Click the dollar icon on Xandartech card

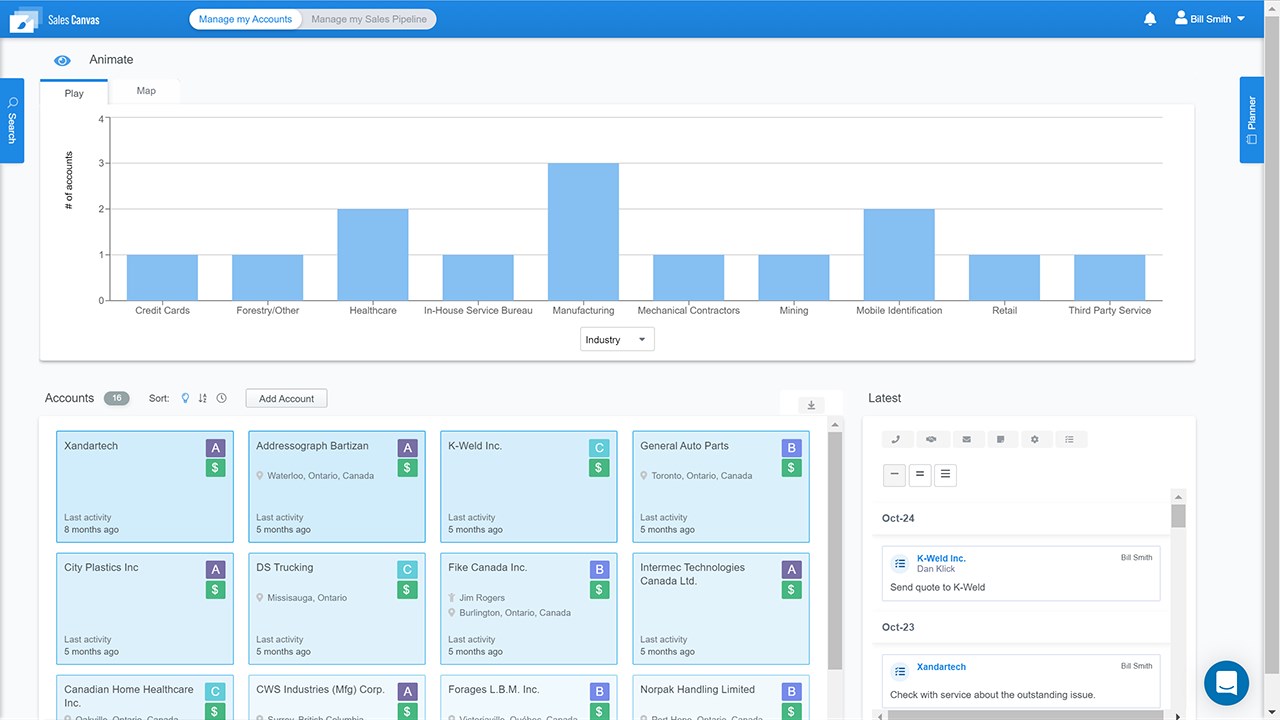coord(216,468)
